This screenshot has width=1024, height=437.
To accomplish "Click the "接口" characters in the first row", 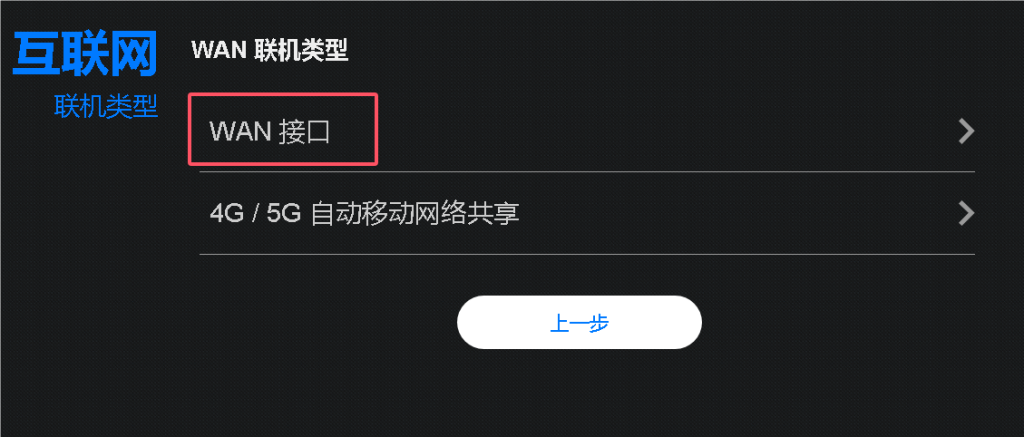I will [x=304, y=133].
